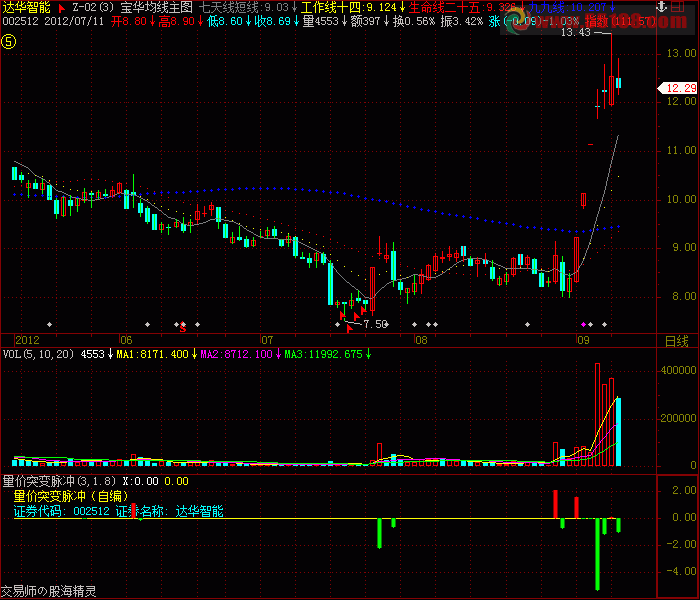Click the cyan volume bar at far right
This screenshot has width=700, height=600.
tap(619, 432)
